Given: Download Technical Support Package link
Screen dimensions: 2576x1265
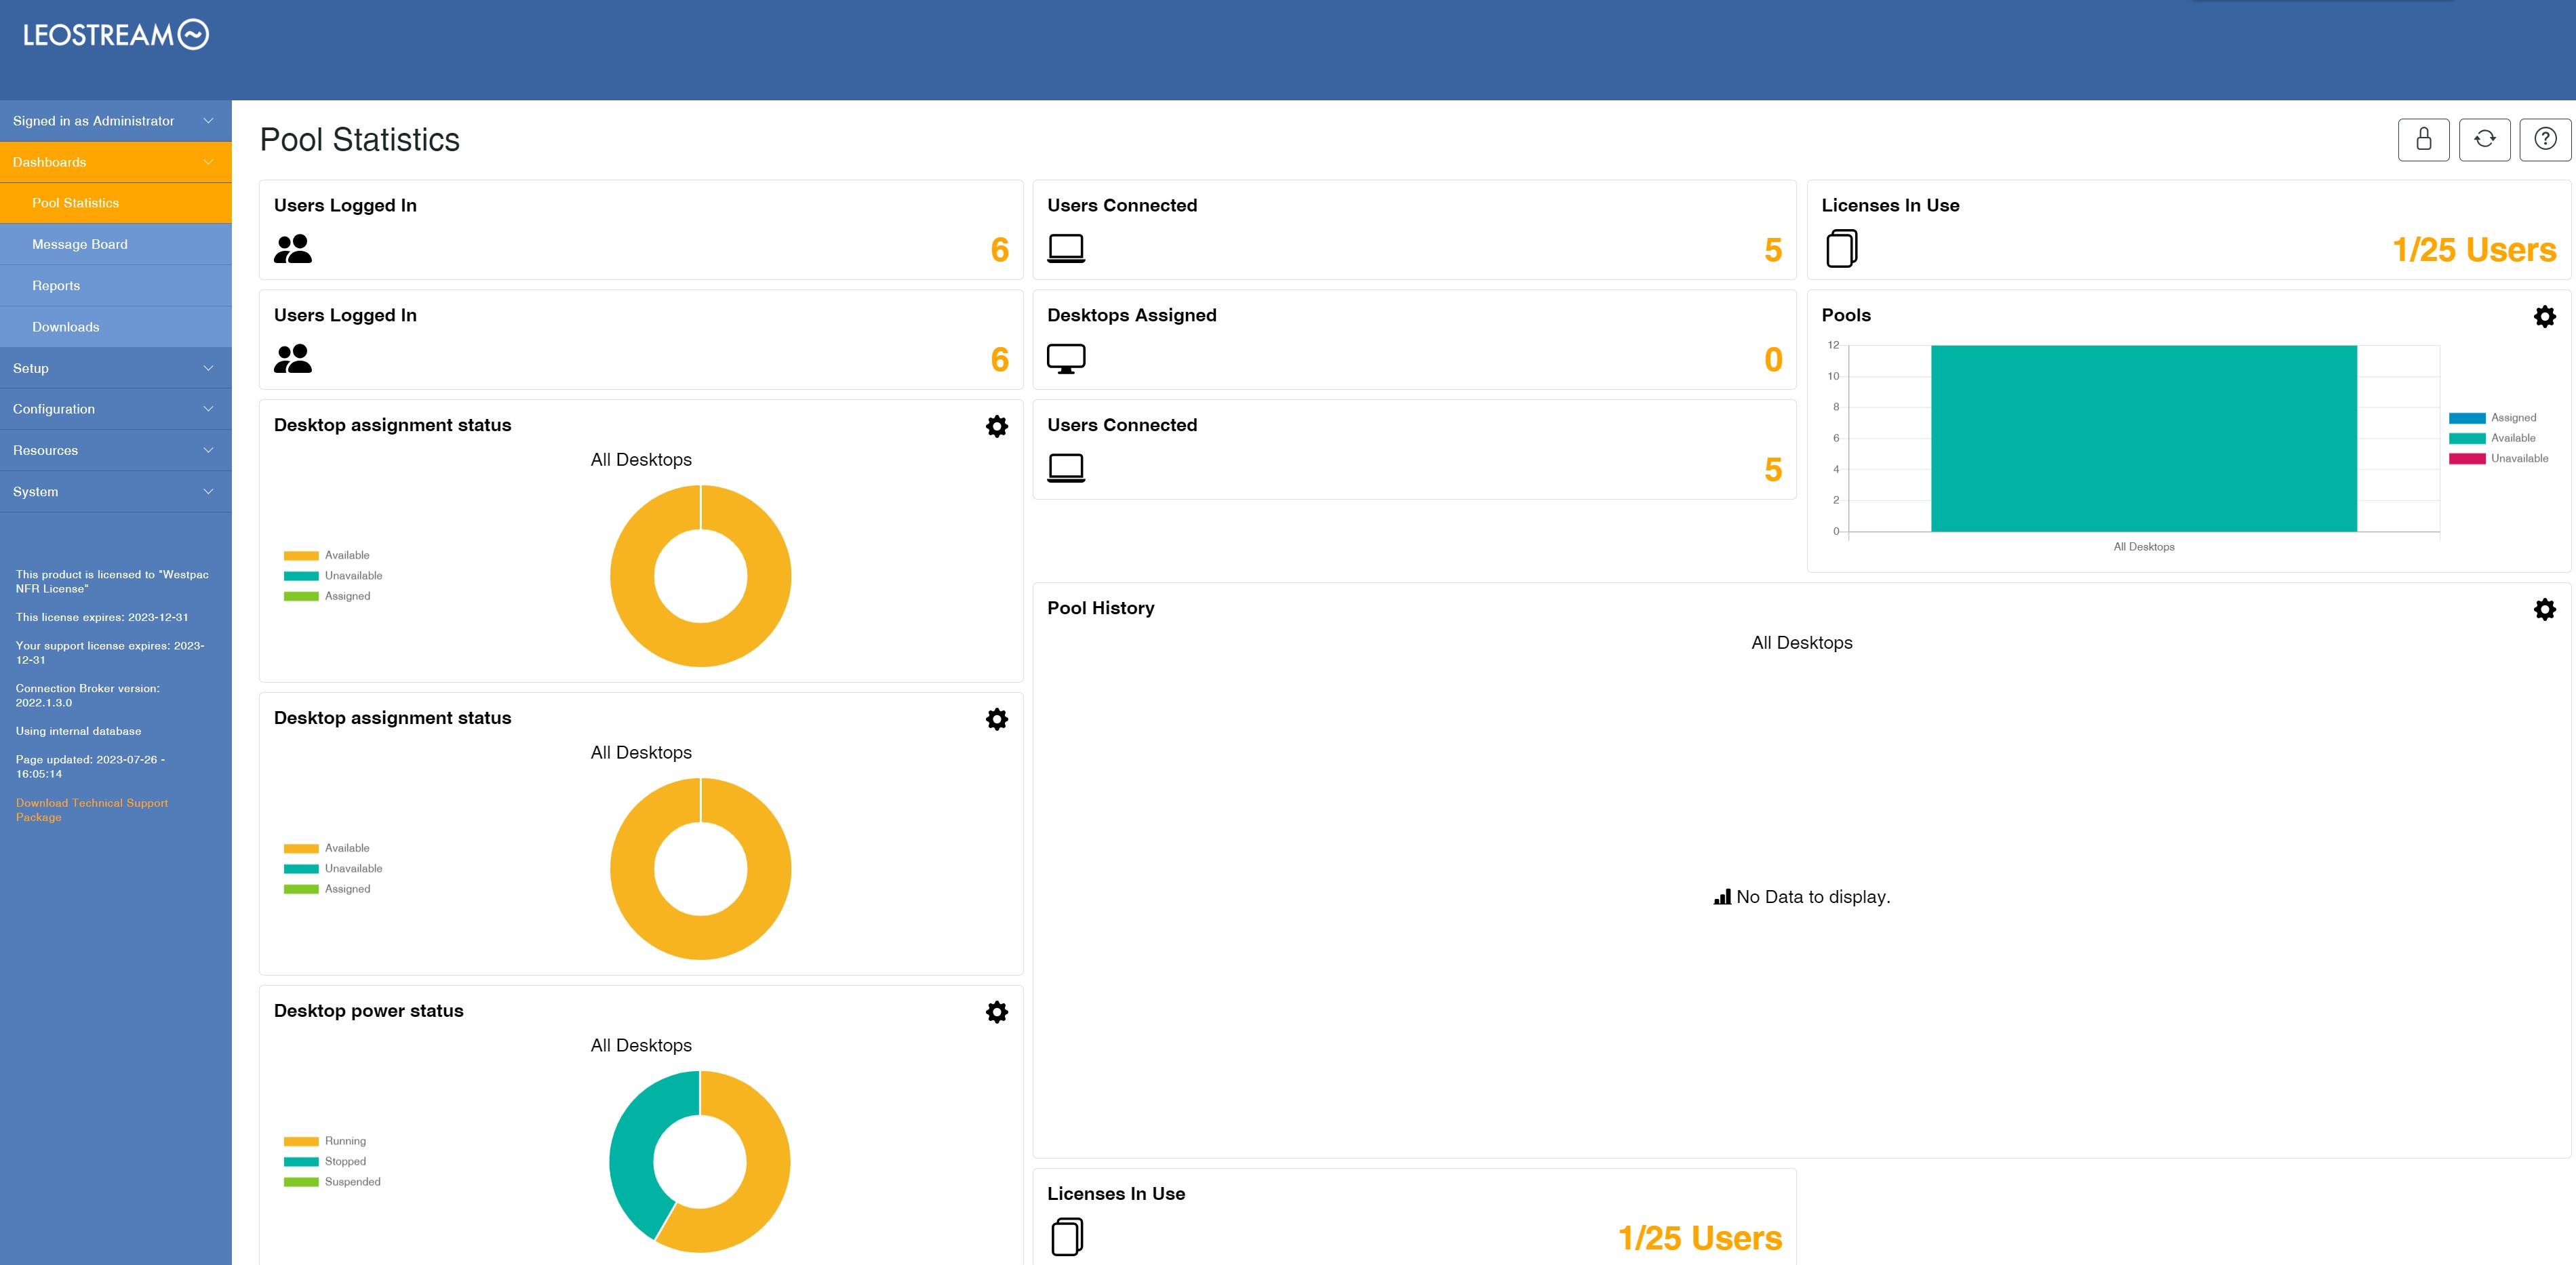Looking at the screenshot, I should point(91,810).
